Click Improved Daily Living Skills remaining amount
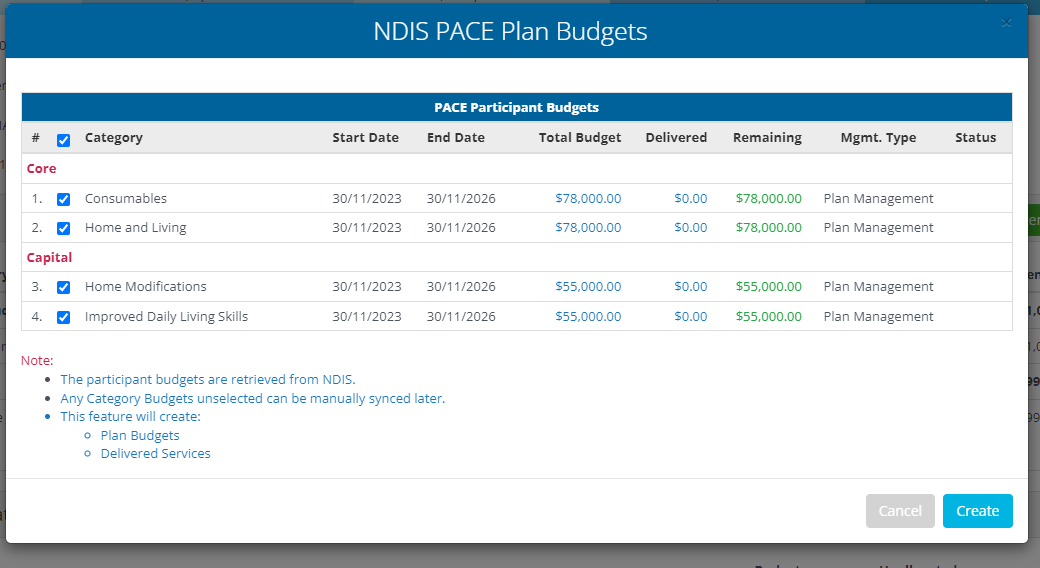The height and width of the screenshot is (568, 1040). (x=768, y=317)
